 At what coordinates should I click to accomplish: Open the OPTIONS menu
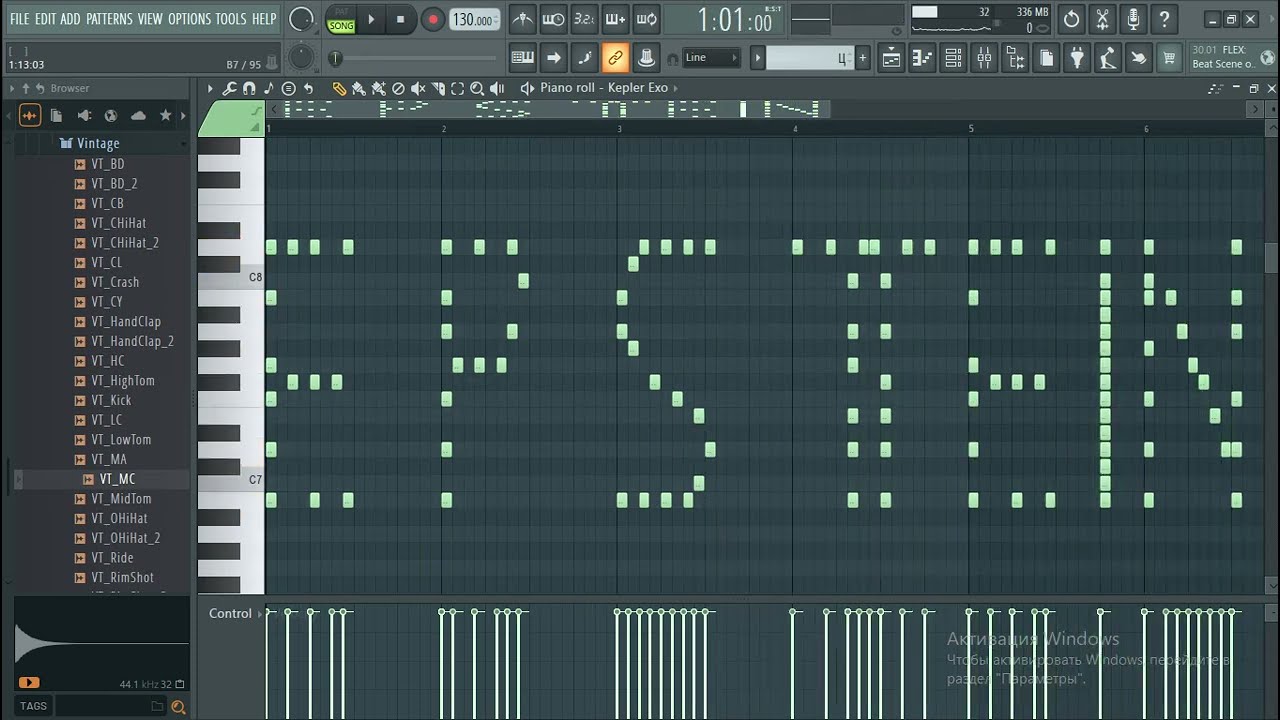point(189,19)
